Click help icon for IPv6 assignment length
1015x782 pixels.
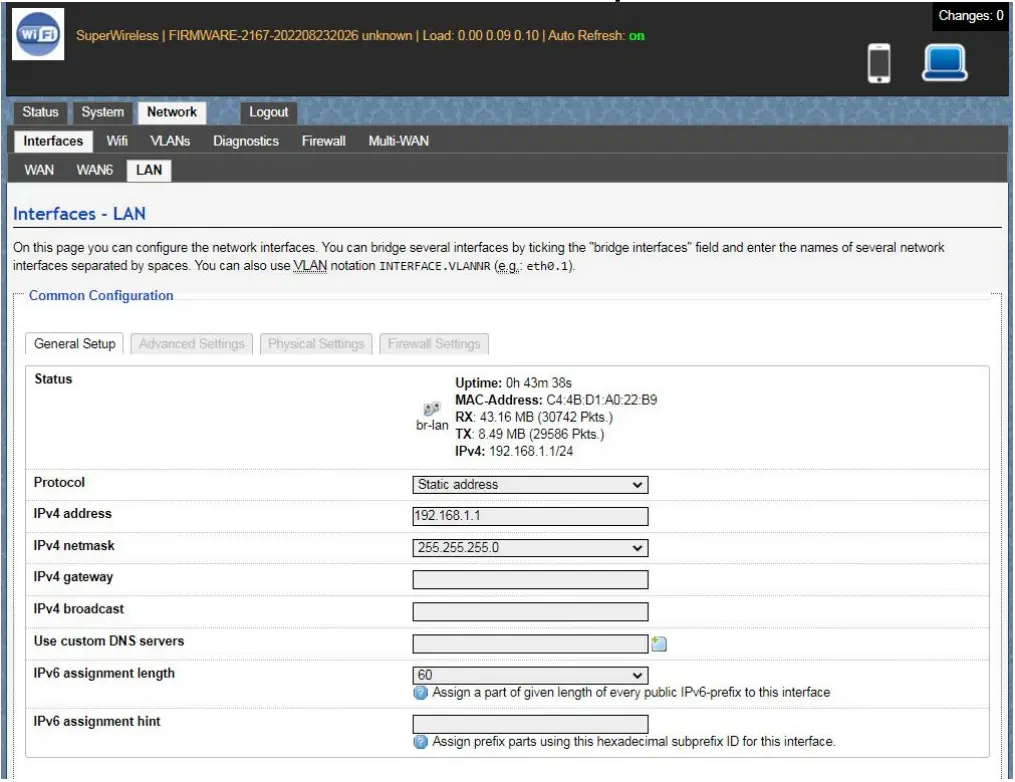421,692
